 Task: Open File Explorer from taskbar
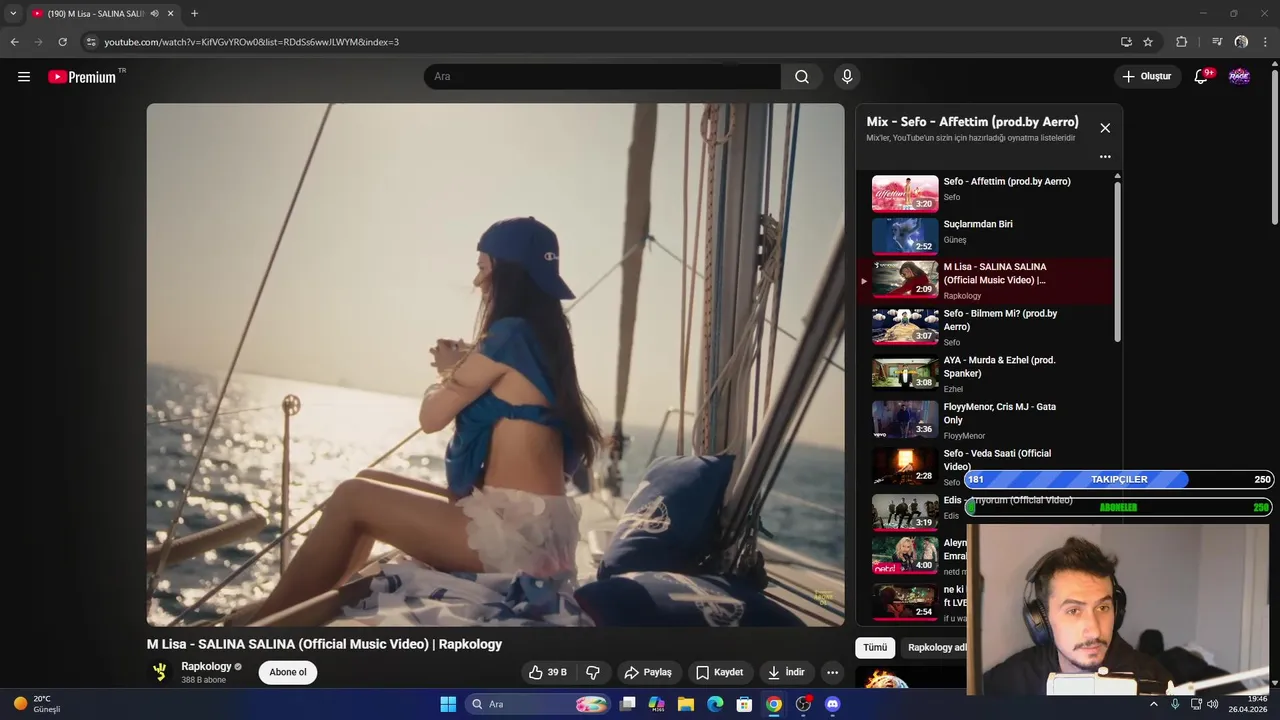click(x=686, y=704)
